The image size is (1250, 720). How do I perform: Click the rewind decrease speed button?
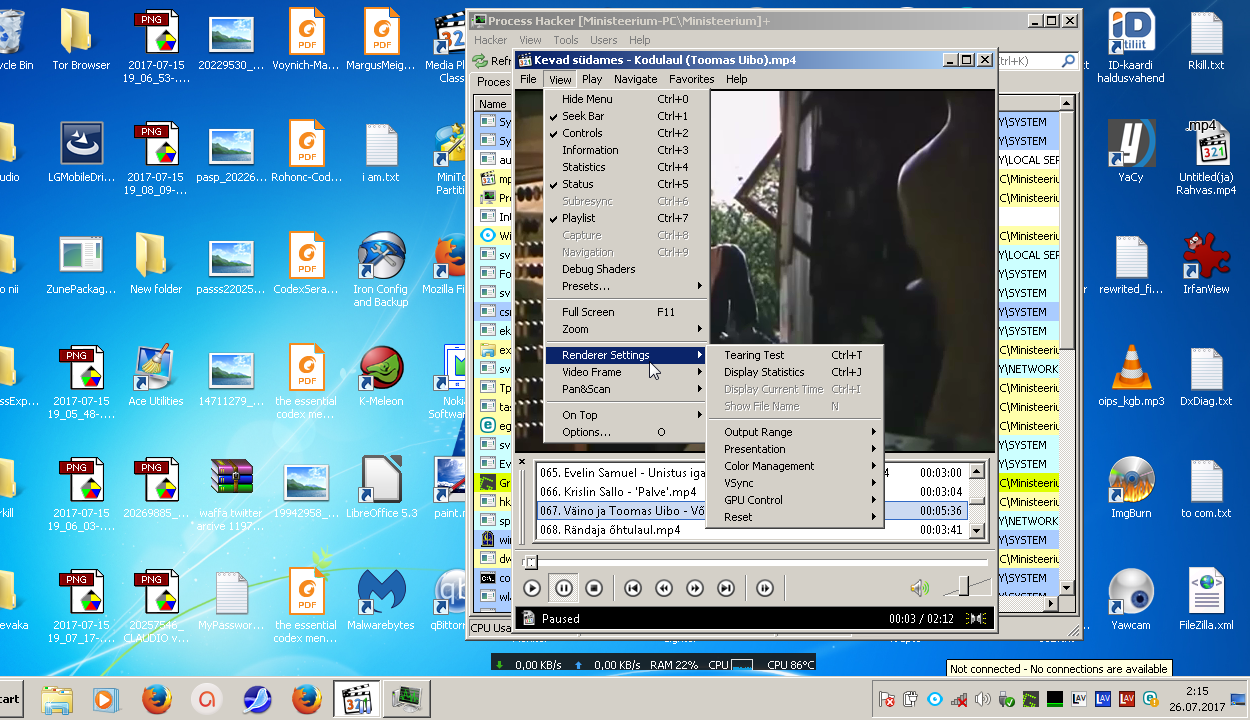coord(663,589)
